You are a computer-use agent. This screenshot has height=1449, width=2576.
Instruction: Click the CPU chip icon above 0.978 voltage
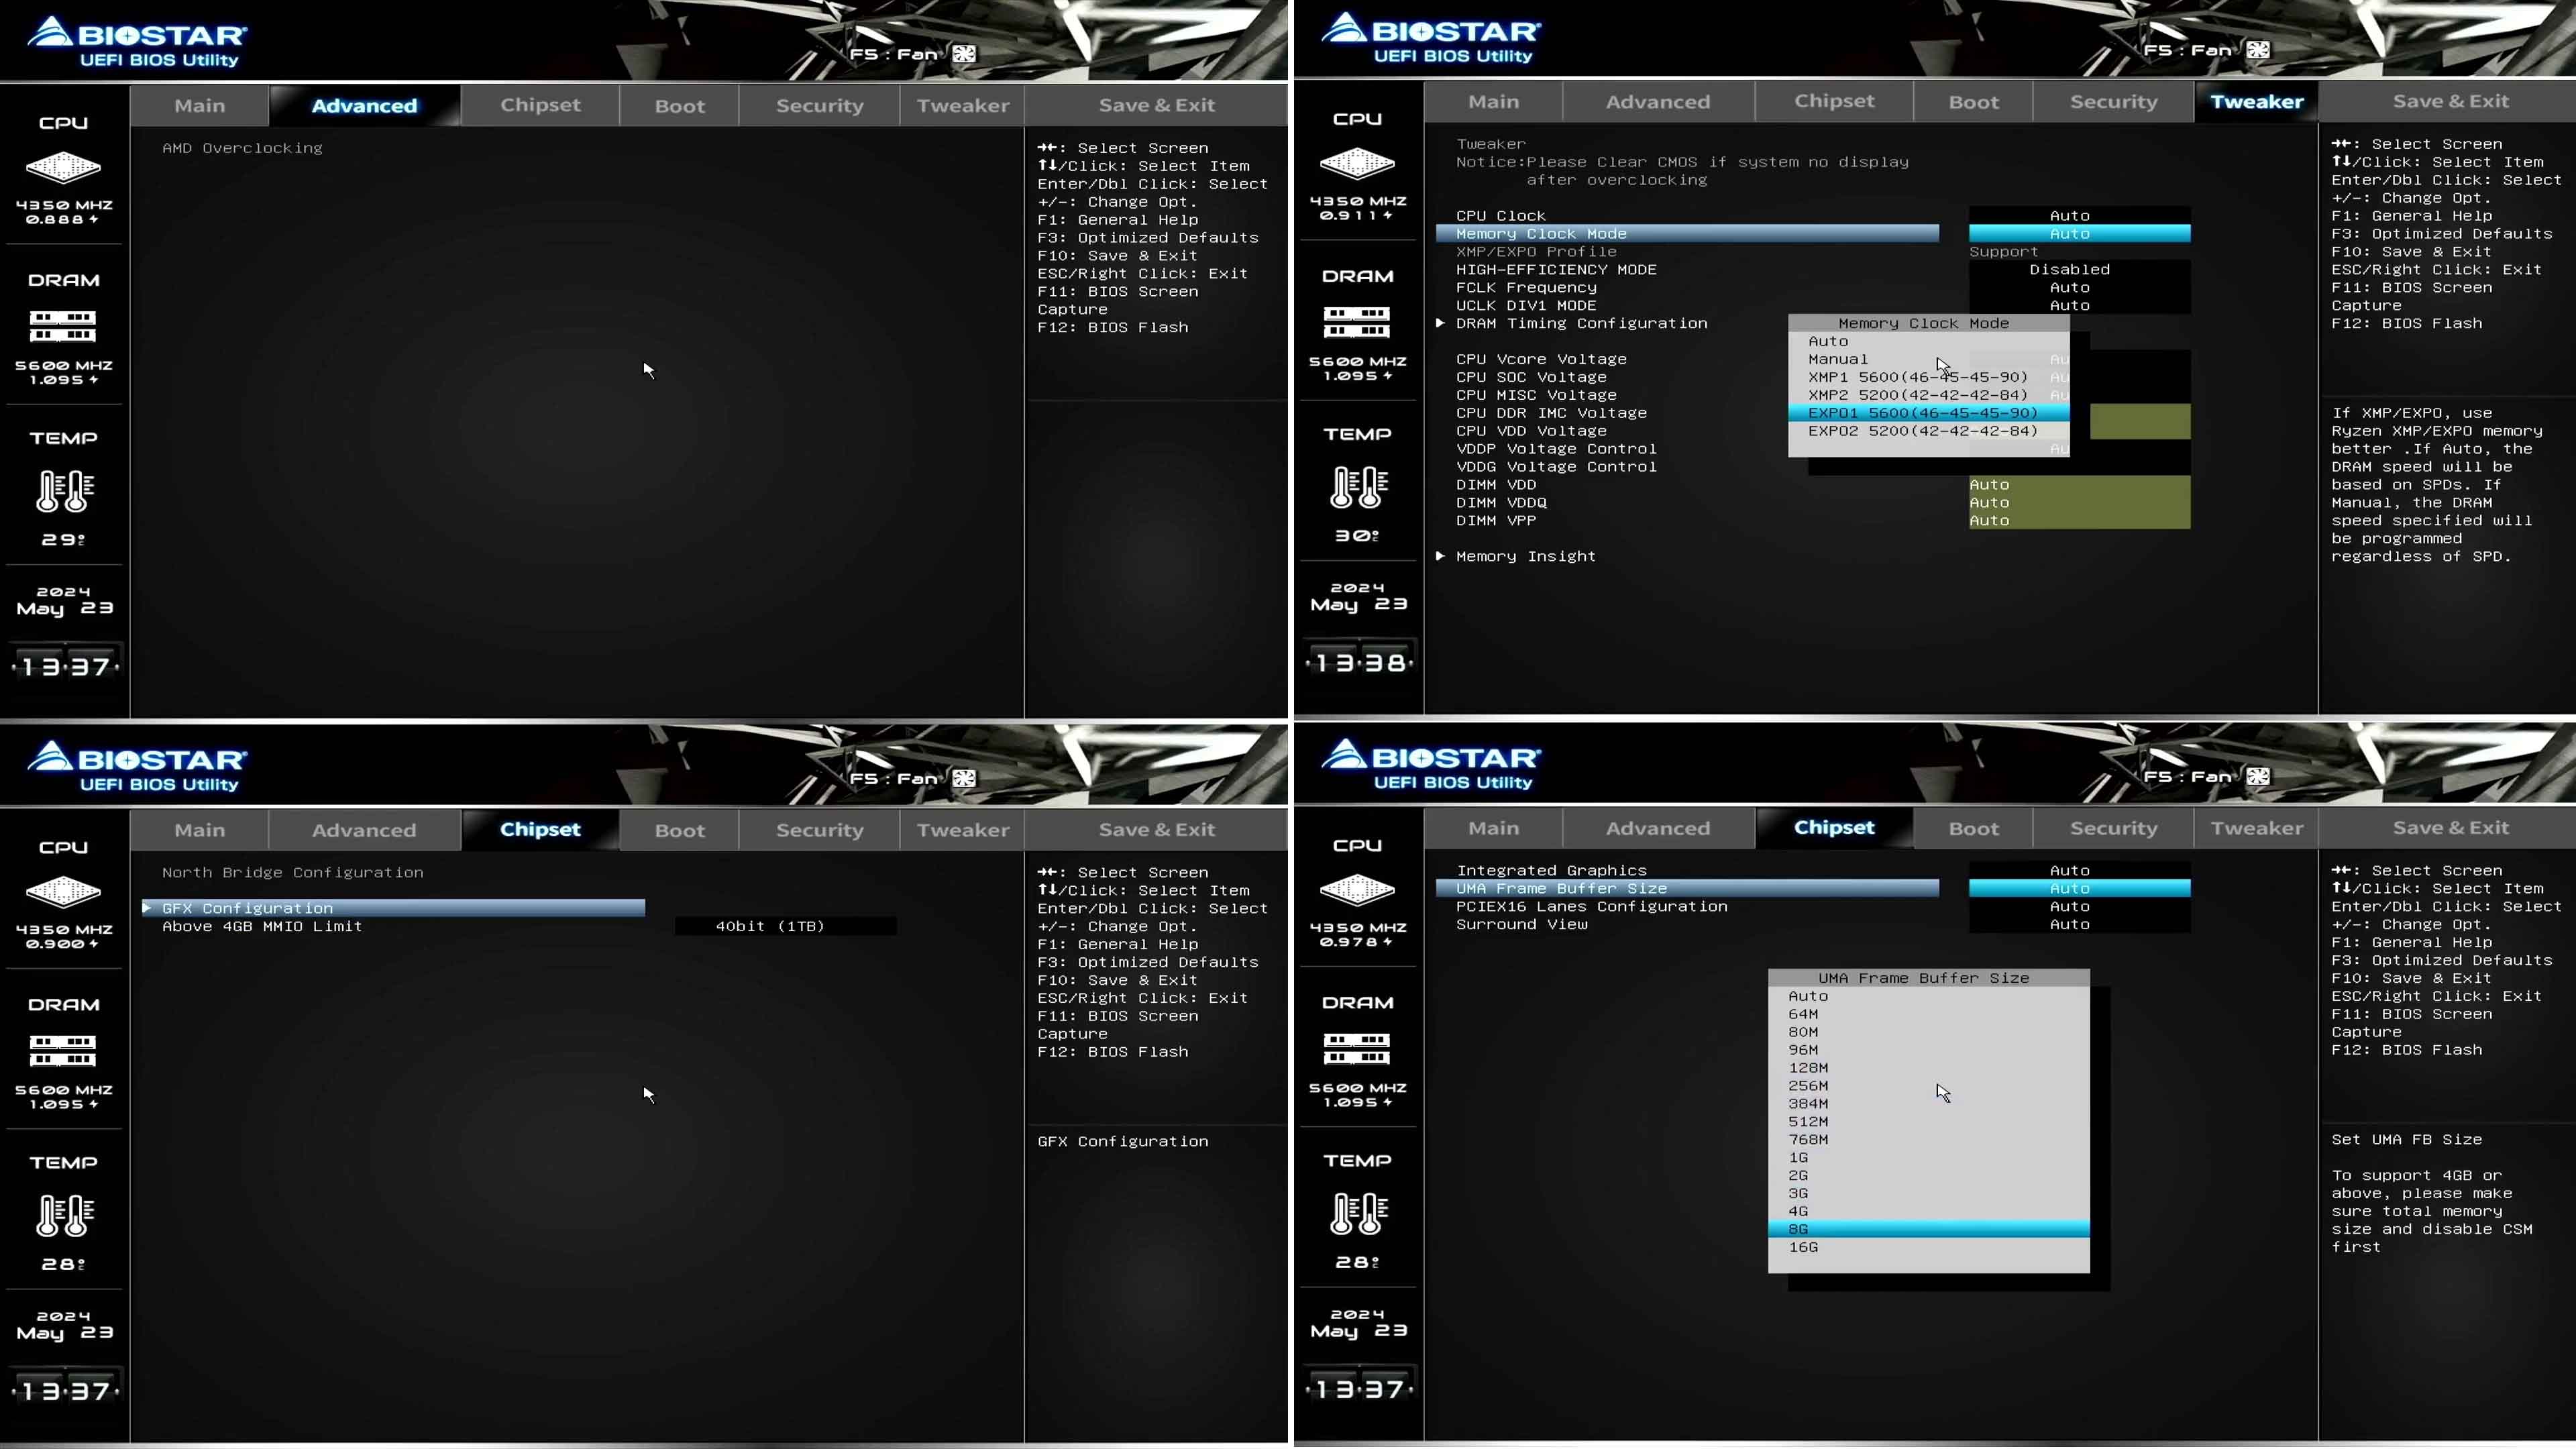pos(1357,889)
